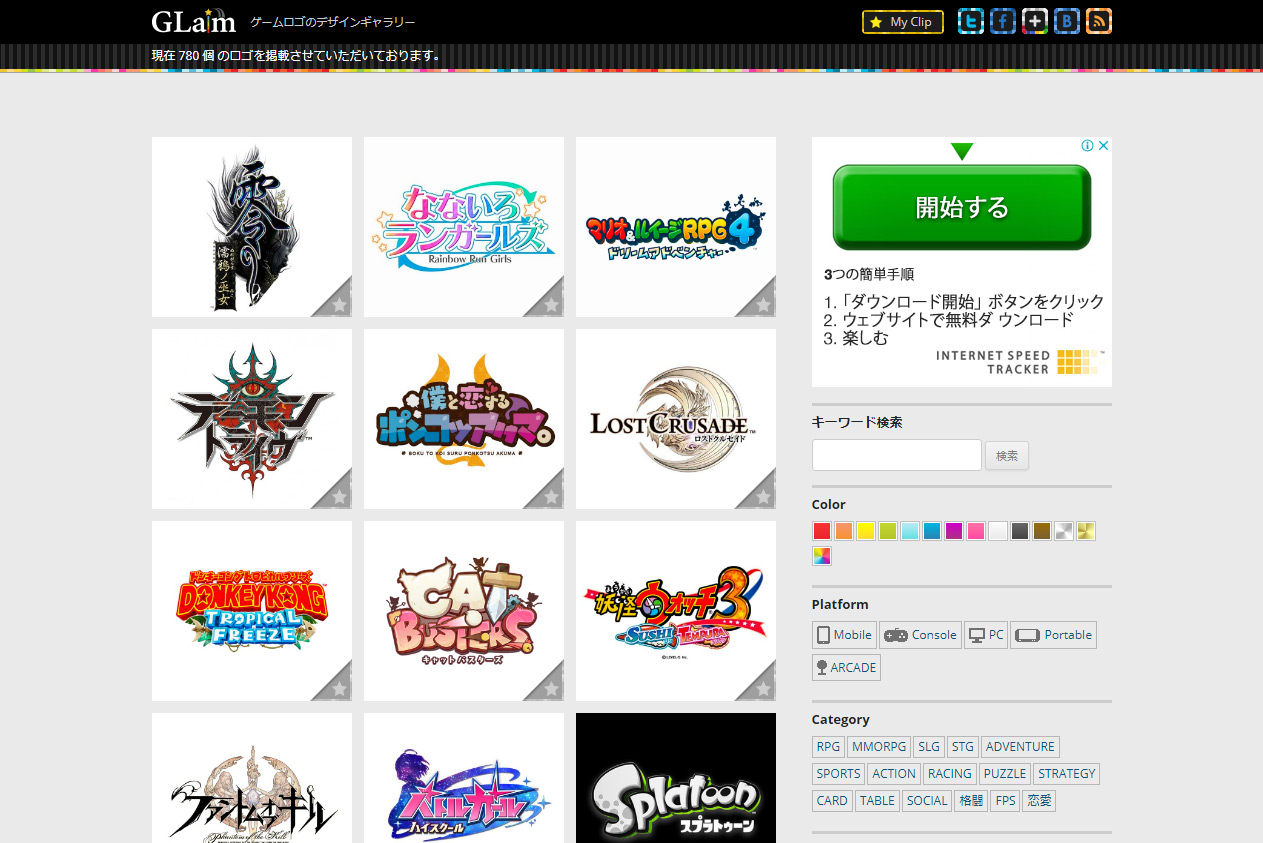Select the white color swatch
This screenshot has height=843, width=1263.
click(998, 531)
